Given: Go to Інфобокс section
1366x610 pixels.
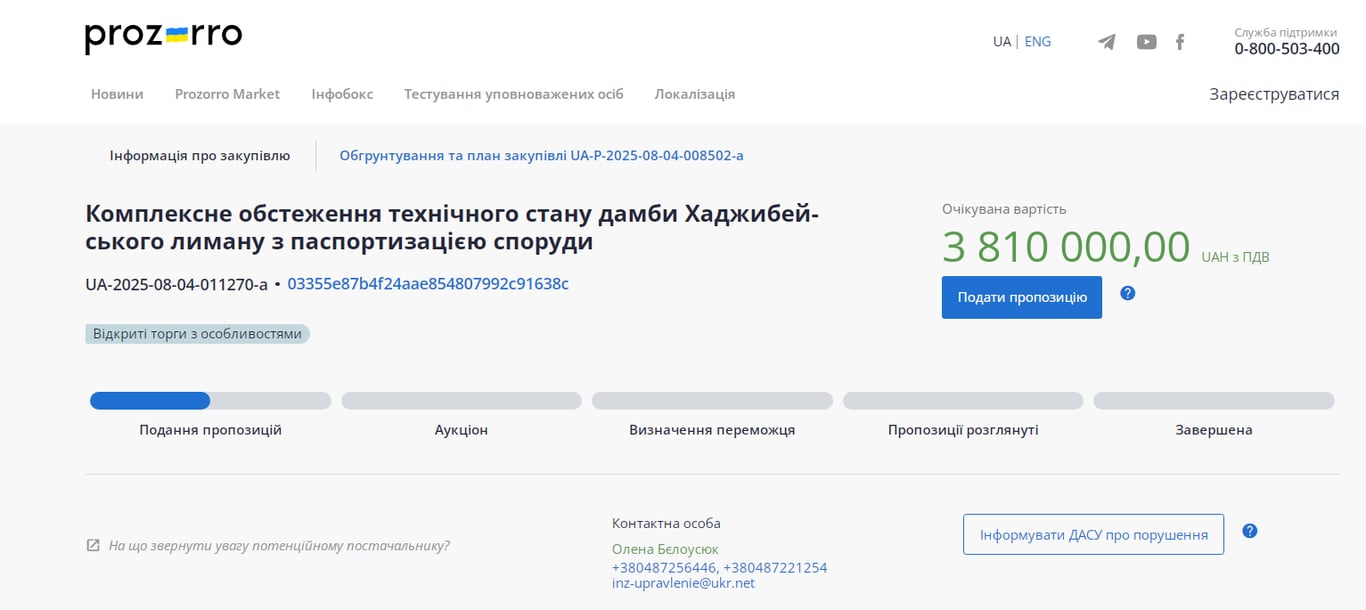Looking at the screenshot, I should [x=342, y=94].
